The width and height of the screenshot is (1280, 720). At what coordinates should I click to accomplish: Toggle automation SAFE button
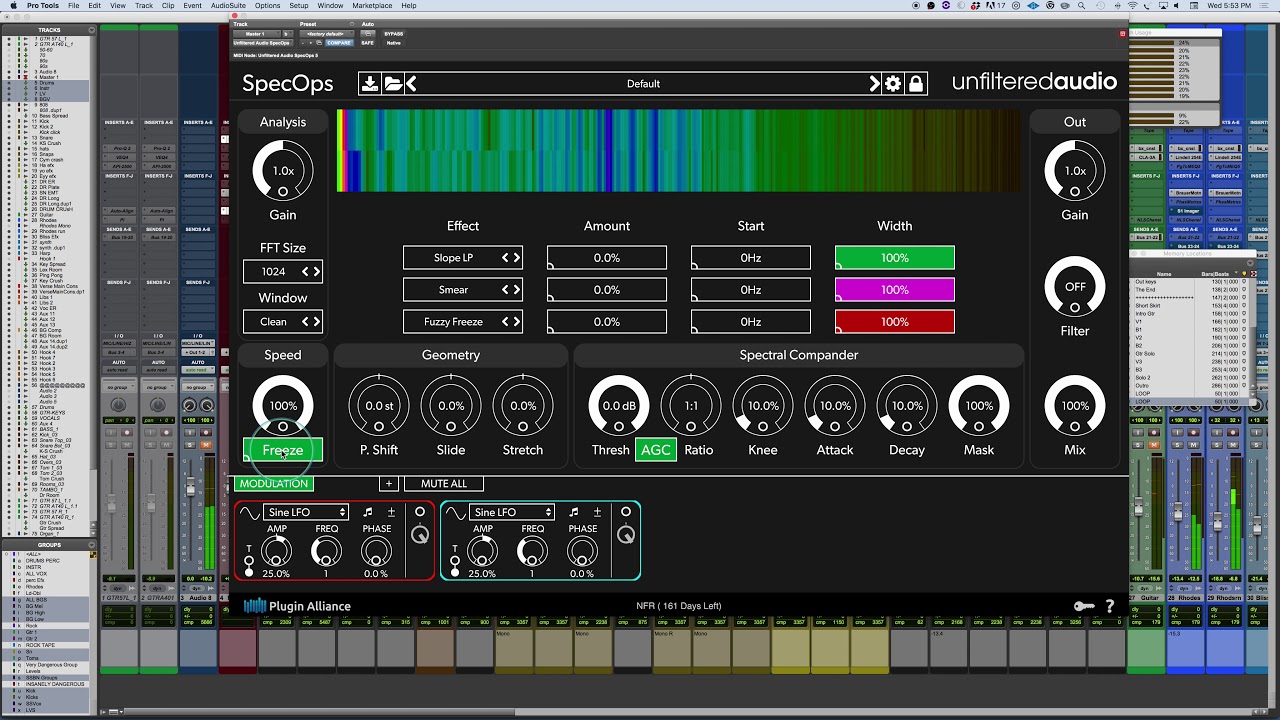click(x=367, y=43)
